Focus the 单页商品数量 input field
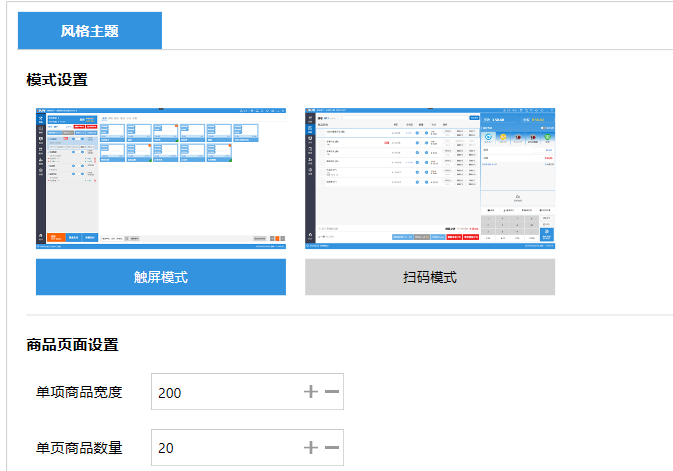Viewport: 673px width, 471px height. point(225,447)
